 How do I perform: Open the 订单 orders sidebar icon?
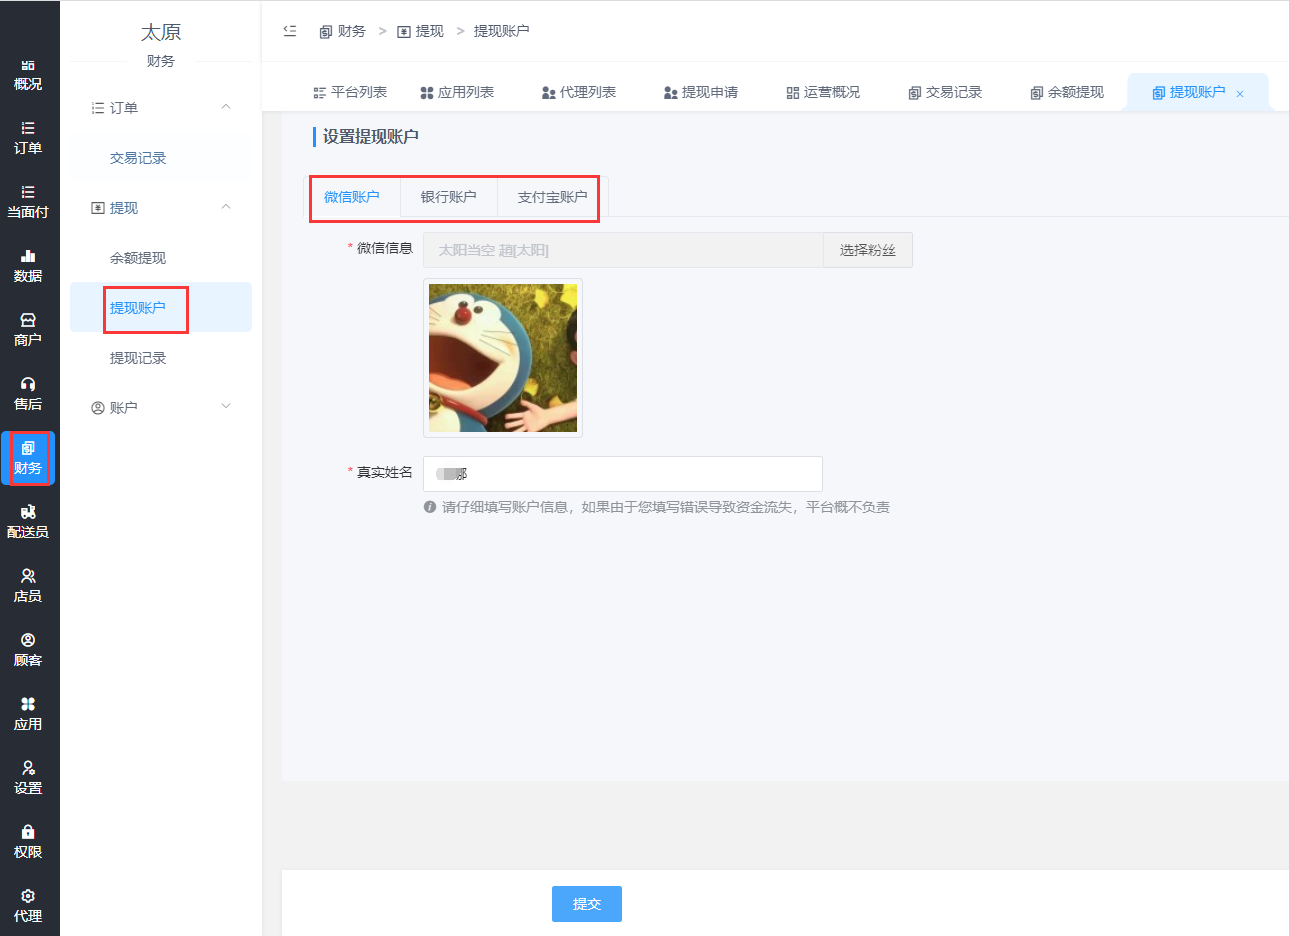pos(28,139)
